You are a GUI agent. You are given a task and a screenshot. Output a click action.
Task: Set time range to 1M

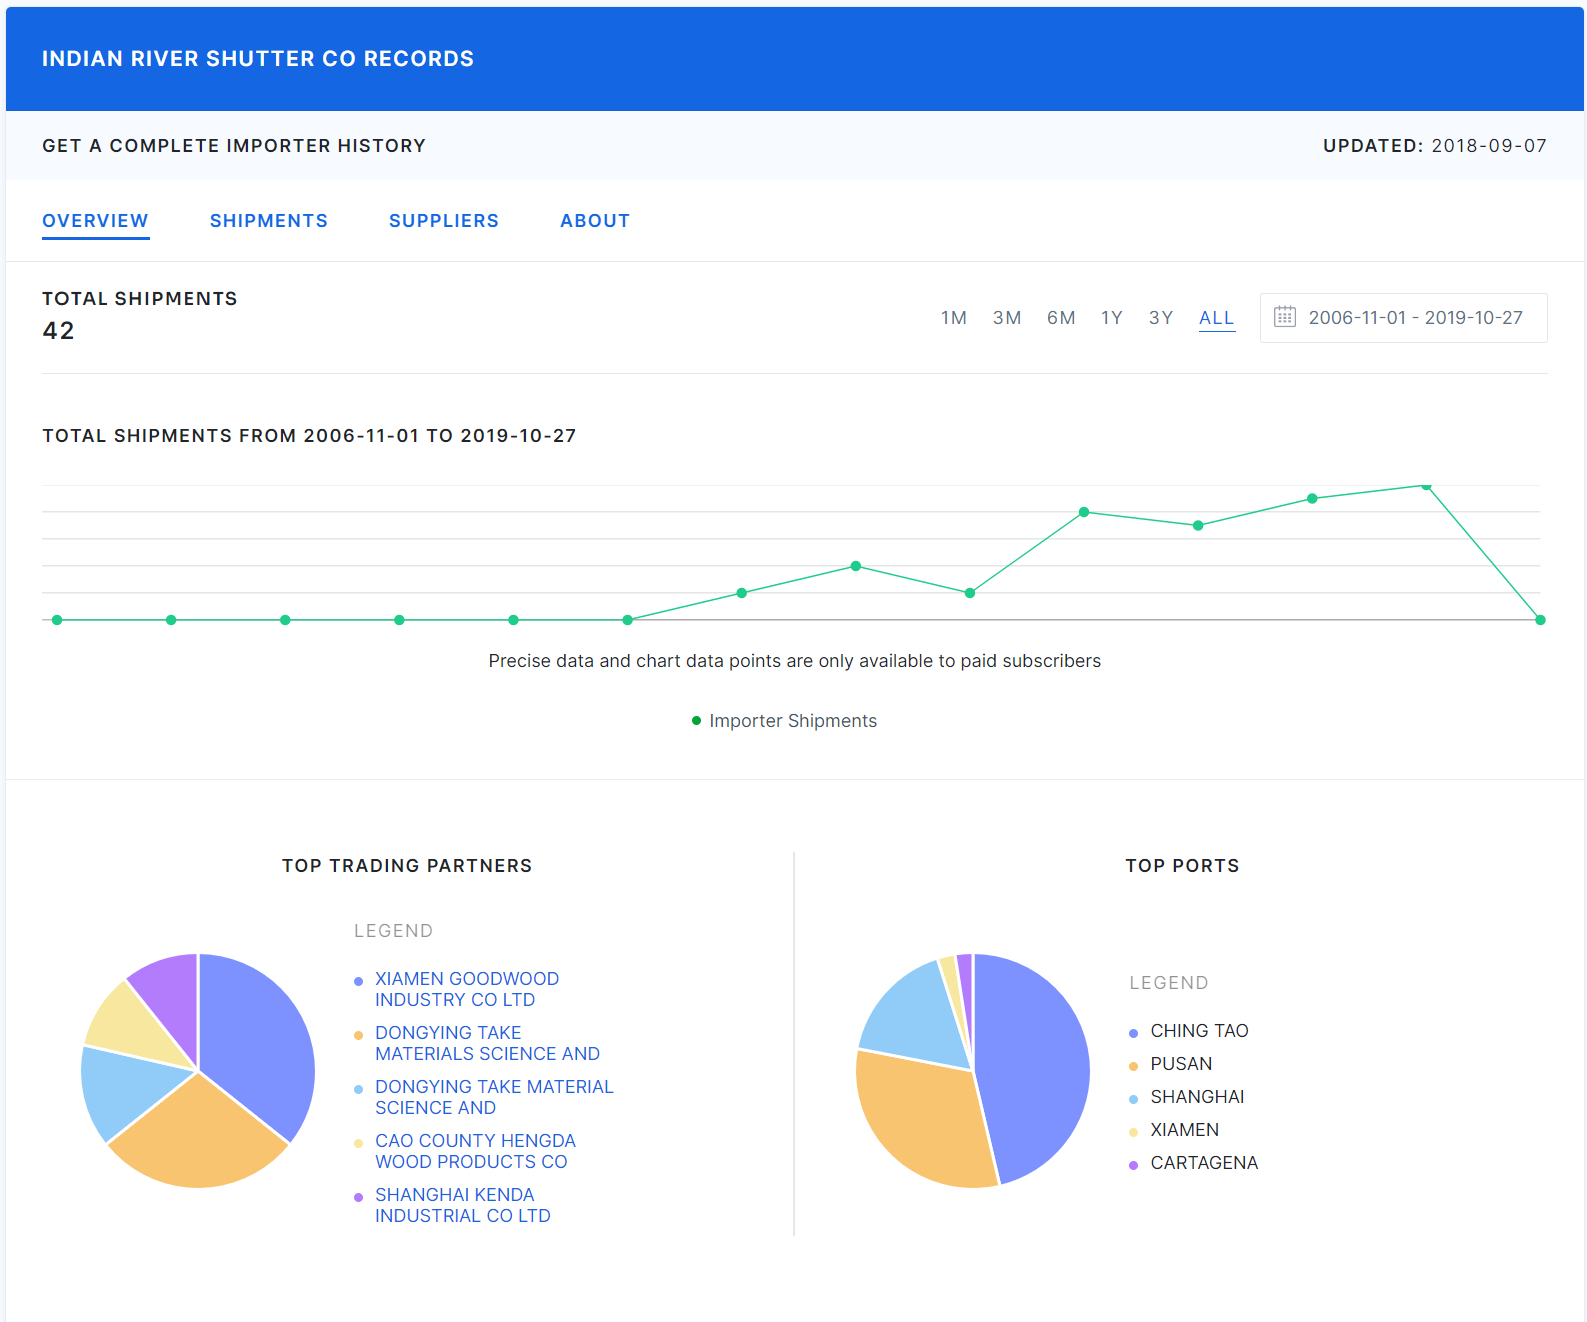pos(953,318)
